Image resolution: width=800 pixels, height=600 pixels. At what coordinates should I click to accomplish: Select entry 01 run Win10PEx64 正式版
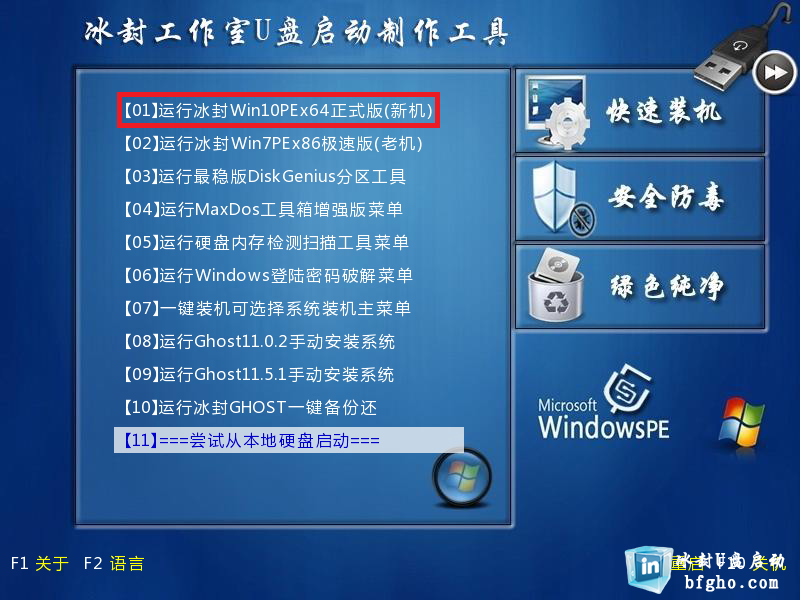279,110
